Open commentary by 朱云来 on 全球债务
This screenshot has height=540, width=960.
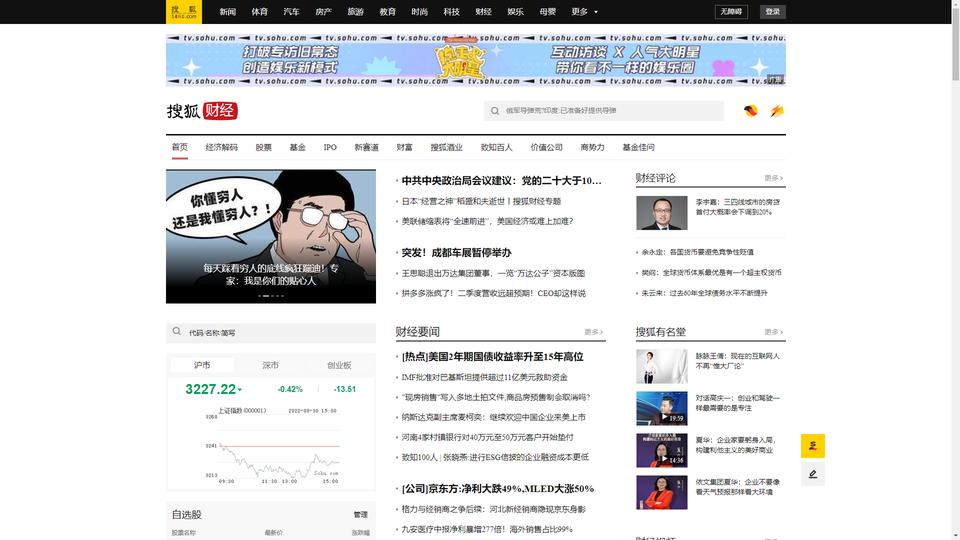coord(704,293)
